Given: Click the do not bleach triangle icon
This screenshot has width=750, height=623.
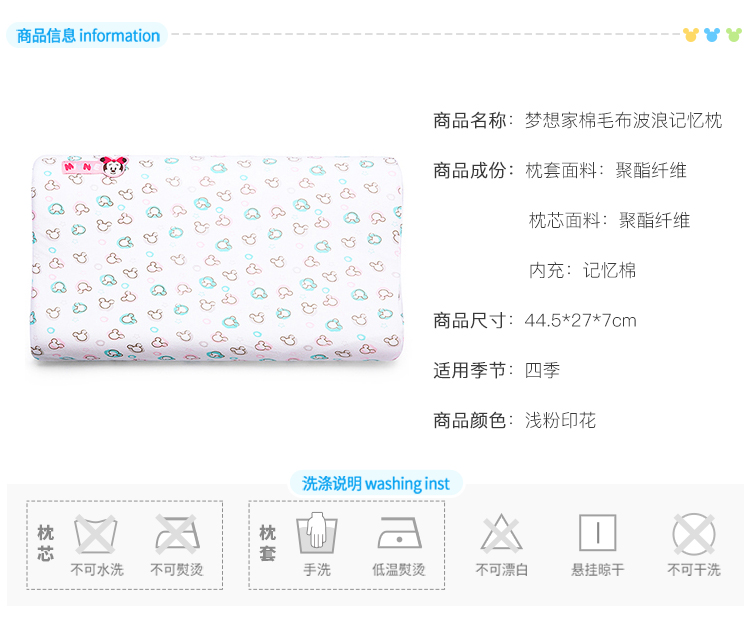Looking at the screenshot, I should point(501,533).
